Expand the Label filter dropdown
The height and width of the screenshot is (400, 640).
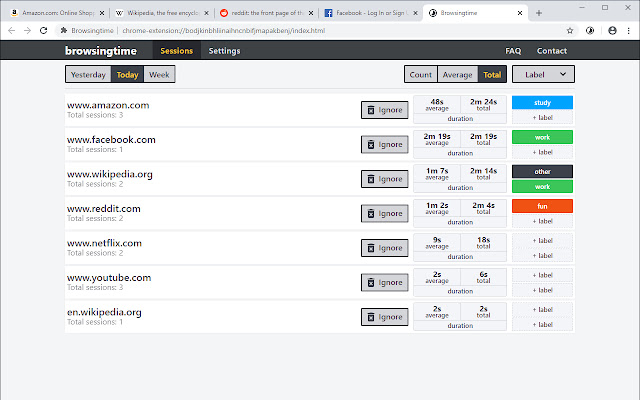point(543,74)
